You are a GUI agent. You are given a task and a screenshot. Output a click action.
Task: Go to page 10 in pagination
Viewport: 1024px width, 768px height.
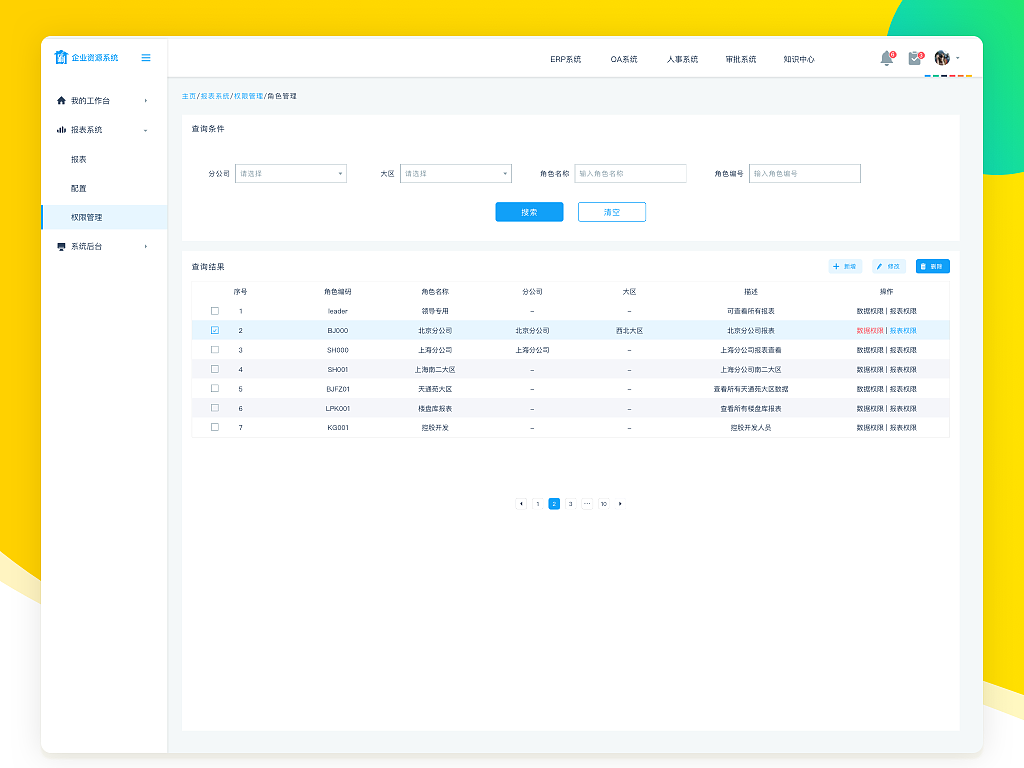click(x=603, y=504)
